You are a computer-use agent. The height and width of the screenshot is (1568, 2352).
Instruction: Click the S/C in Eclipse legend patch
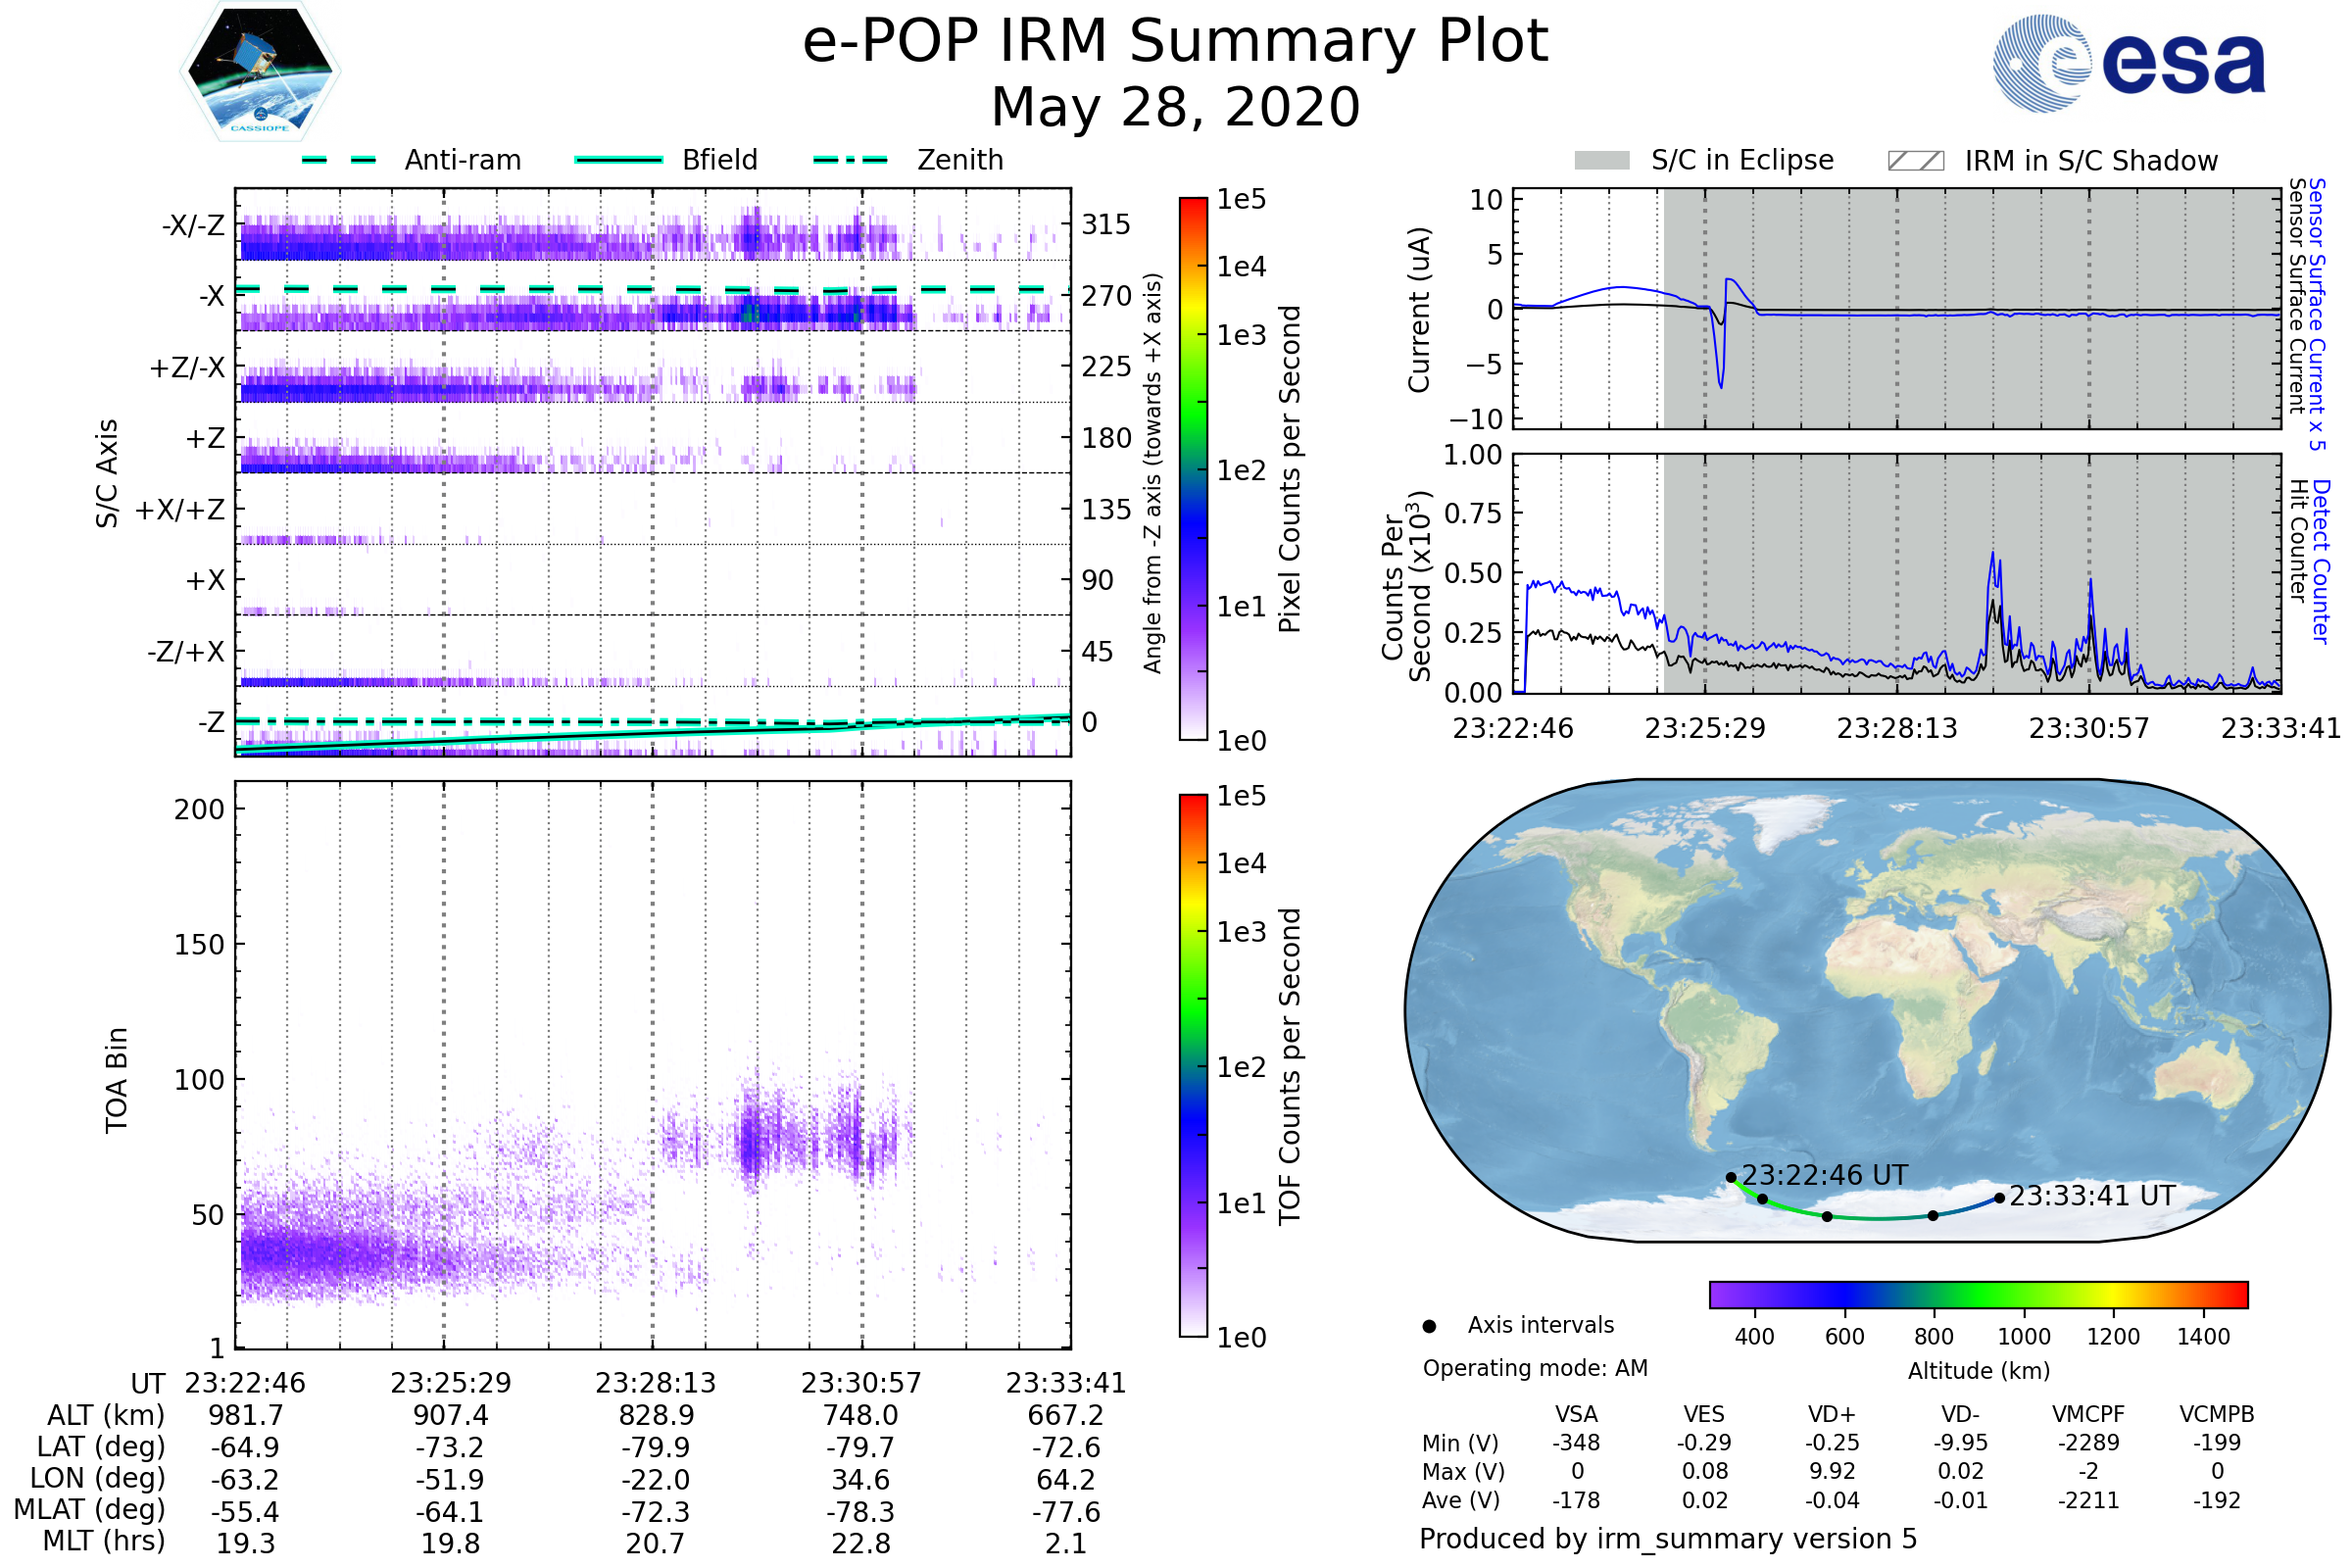[x=1601, y=161]
